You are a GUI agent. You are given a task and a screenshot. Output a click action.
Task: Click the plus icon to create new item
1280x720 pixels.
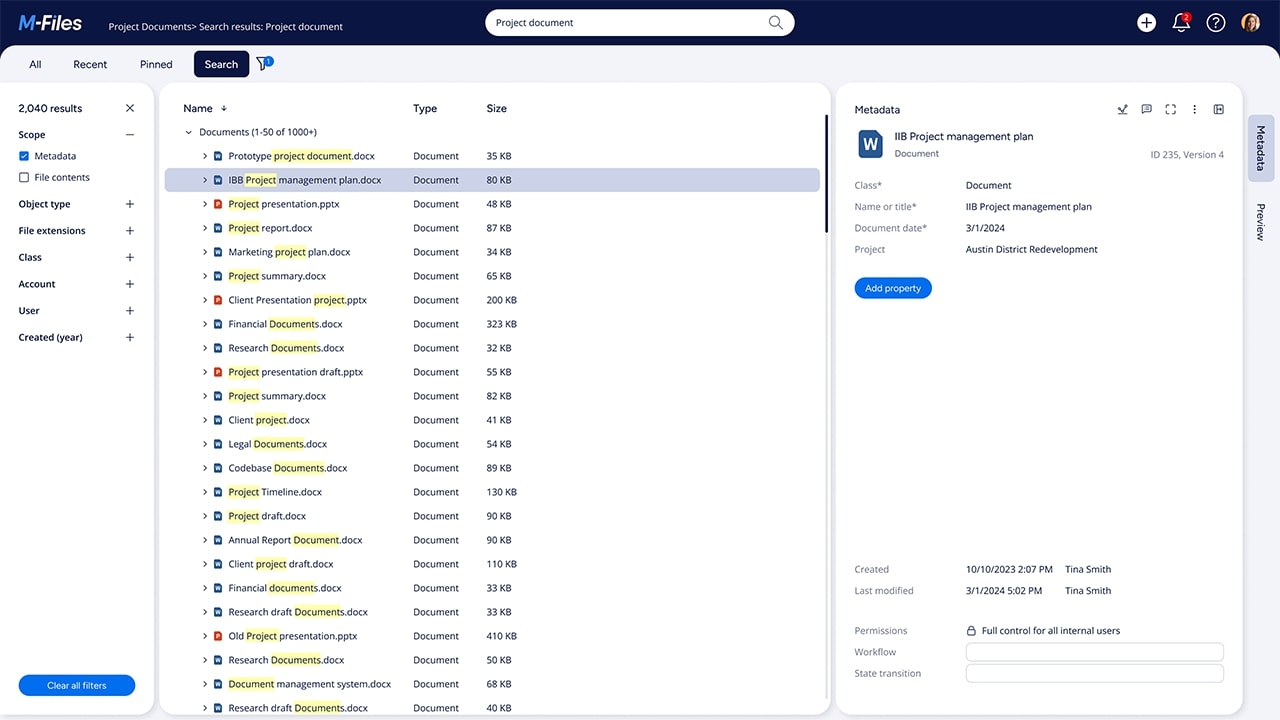(x=1146, y=22)
